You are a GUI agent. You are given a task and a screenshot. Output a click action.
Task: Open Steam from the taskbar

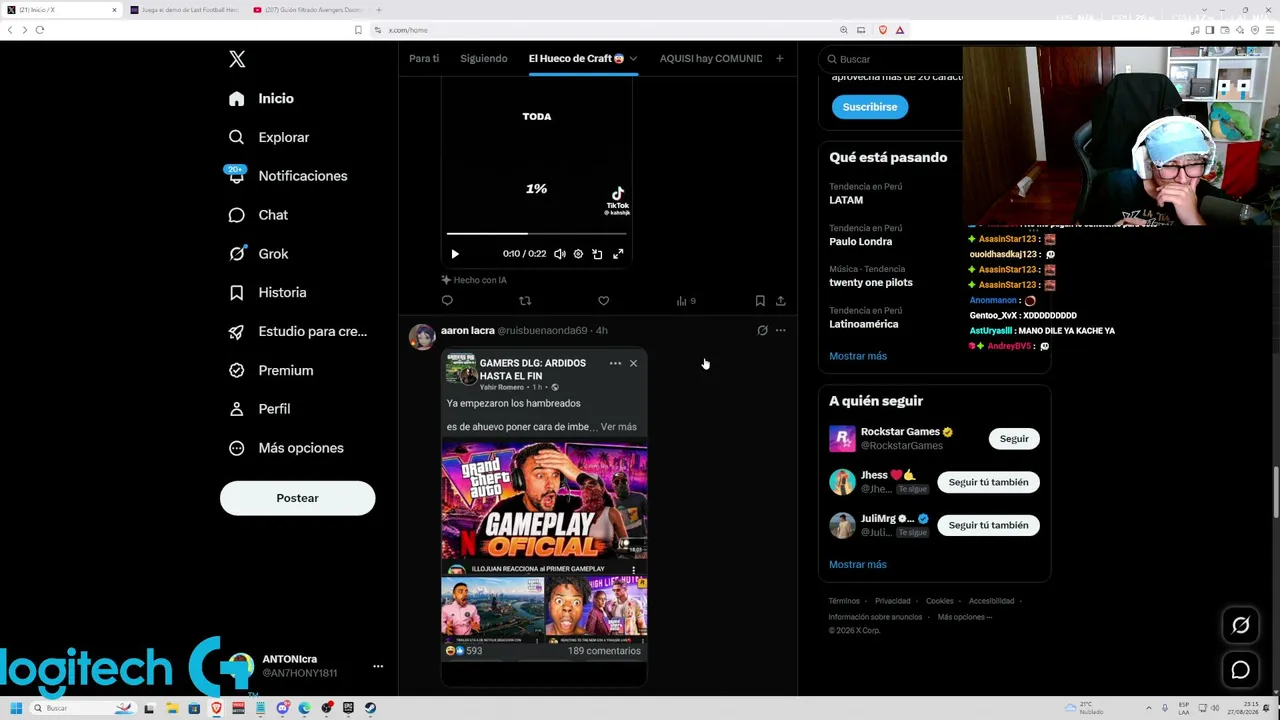tap(370, 708)
